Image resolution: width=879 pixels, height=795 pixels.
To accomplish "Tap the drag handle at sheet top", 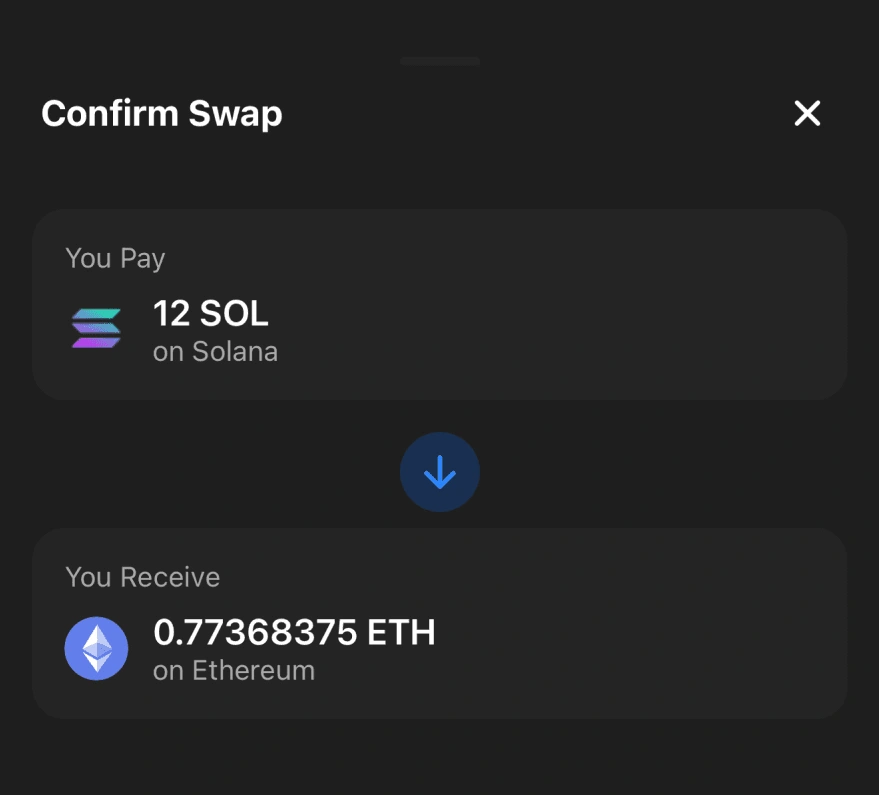I will [440, 62].
